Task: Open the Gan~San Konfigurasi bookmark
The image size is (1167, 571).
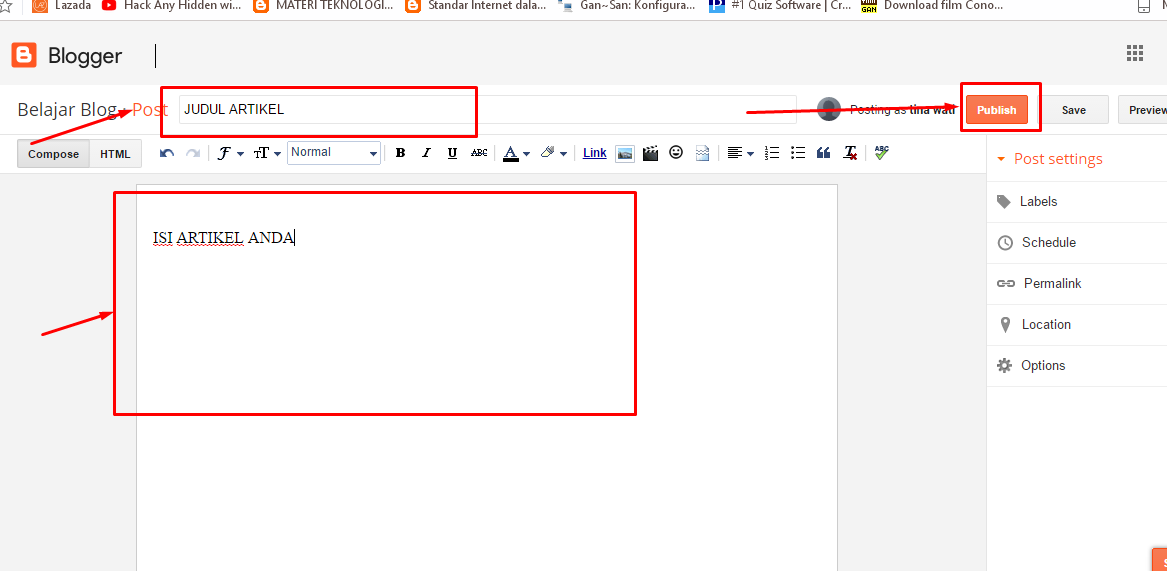Action: pos(627,6)
